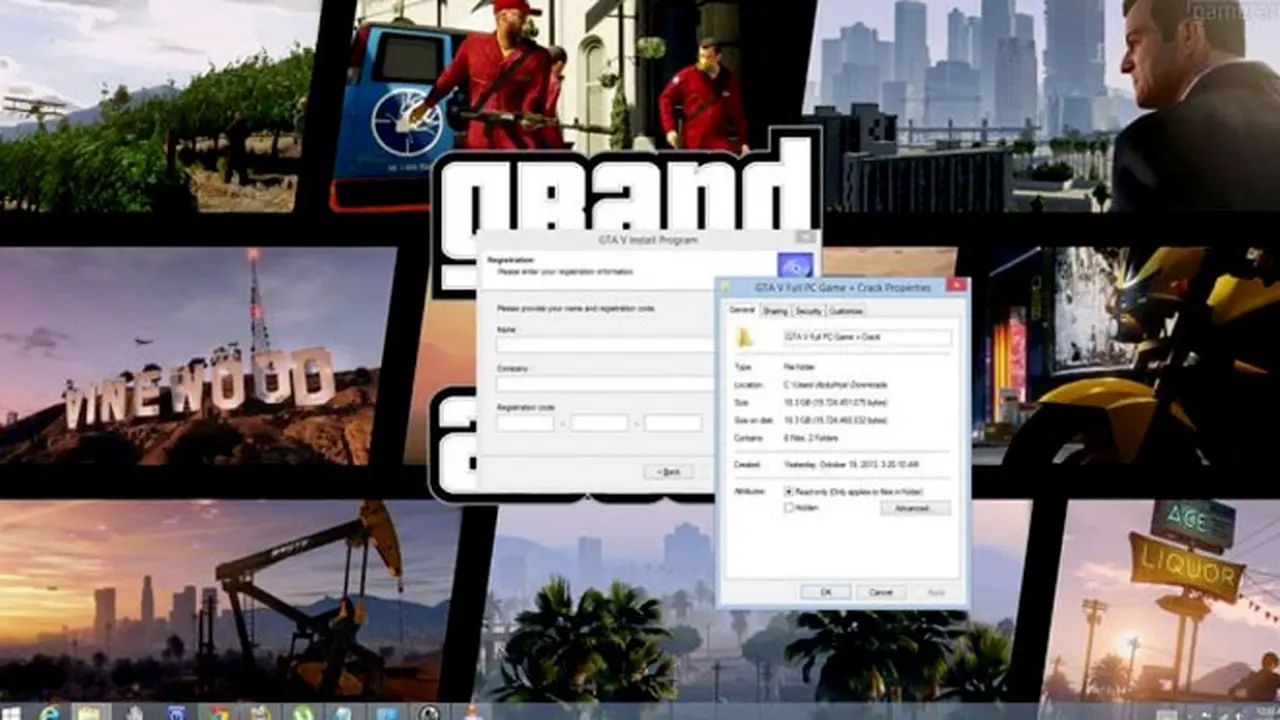Click the installer logo icon
The width and height of the screenshot is (1280, 720).
pos(795,266)
